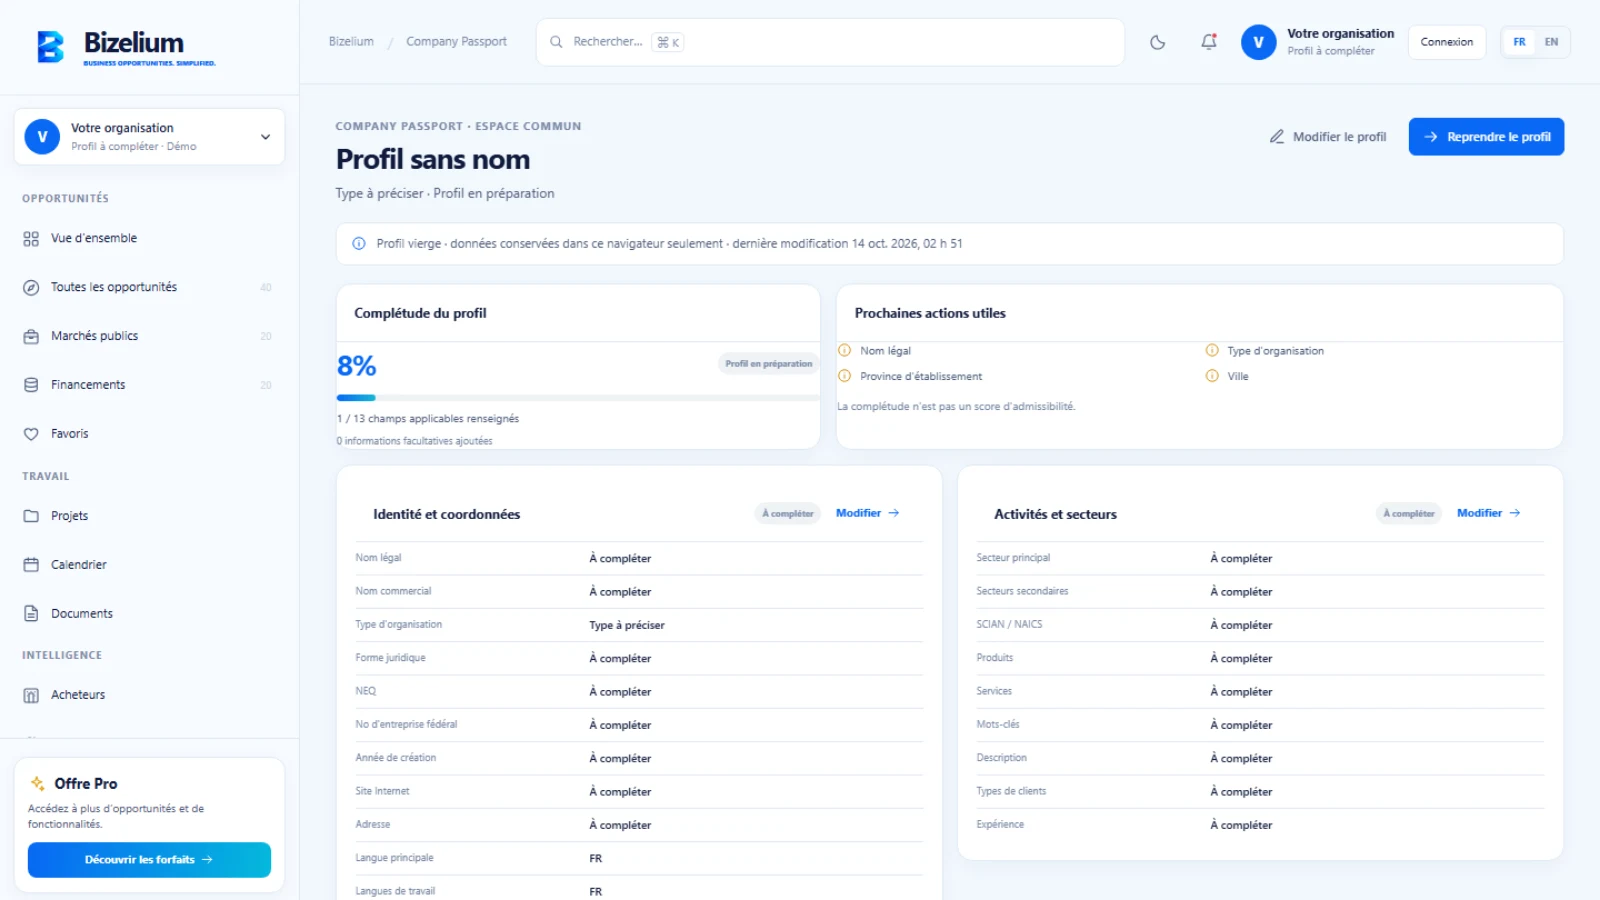Click the Reprendre le profil button

point(1486,137)
